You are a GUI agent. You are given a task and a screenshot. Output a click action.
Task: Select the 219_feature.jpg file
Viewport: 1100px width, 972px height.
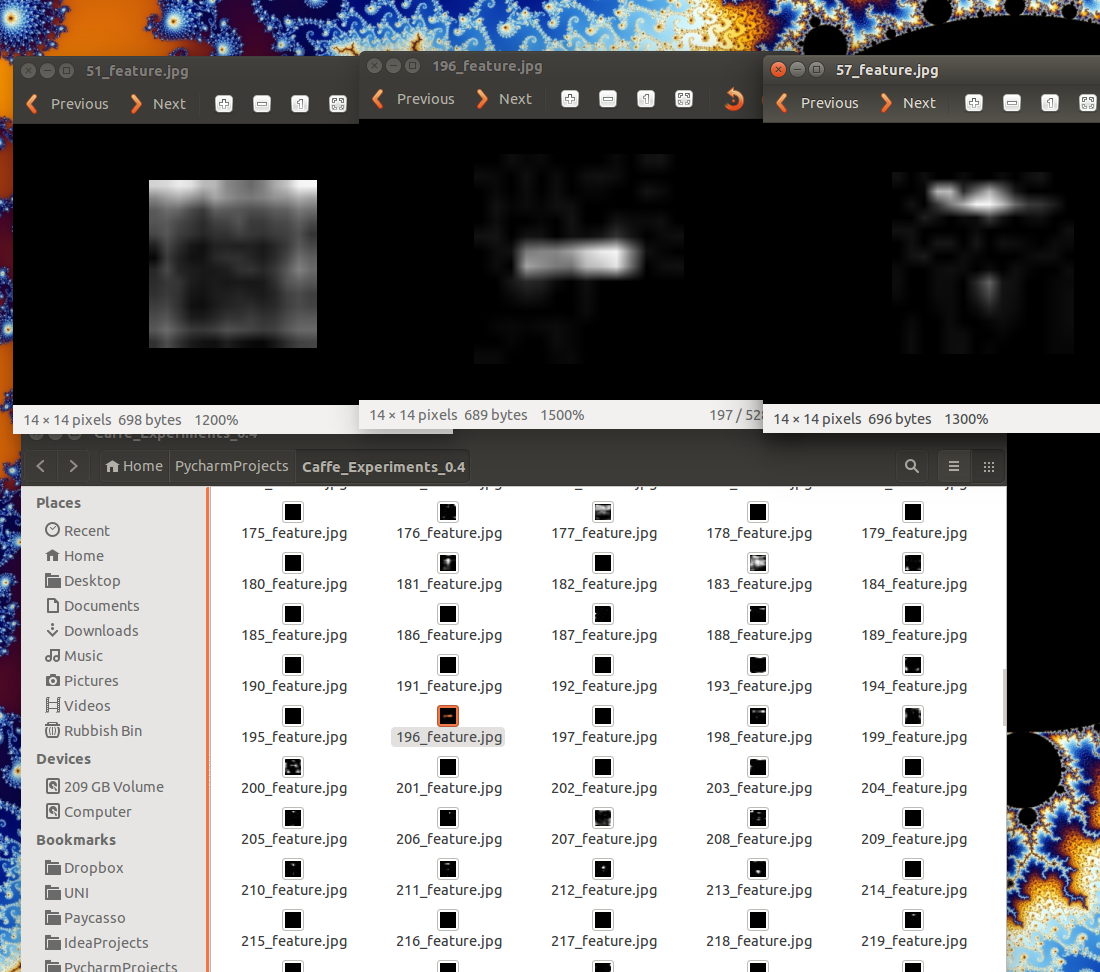913,930
